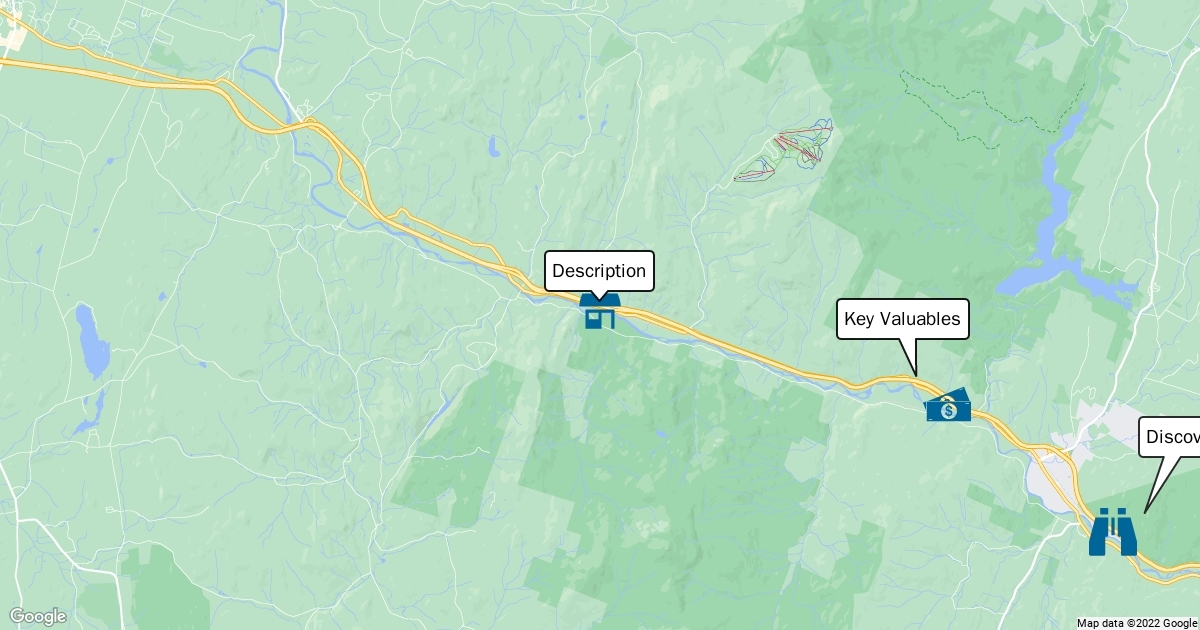This screenshot has width=1200, height=630.
Task: Click the small blue pond near top center
Action: coord(493,147)
